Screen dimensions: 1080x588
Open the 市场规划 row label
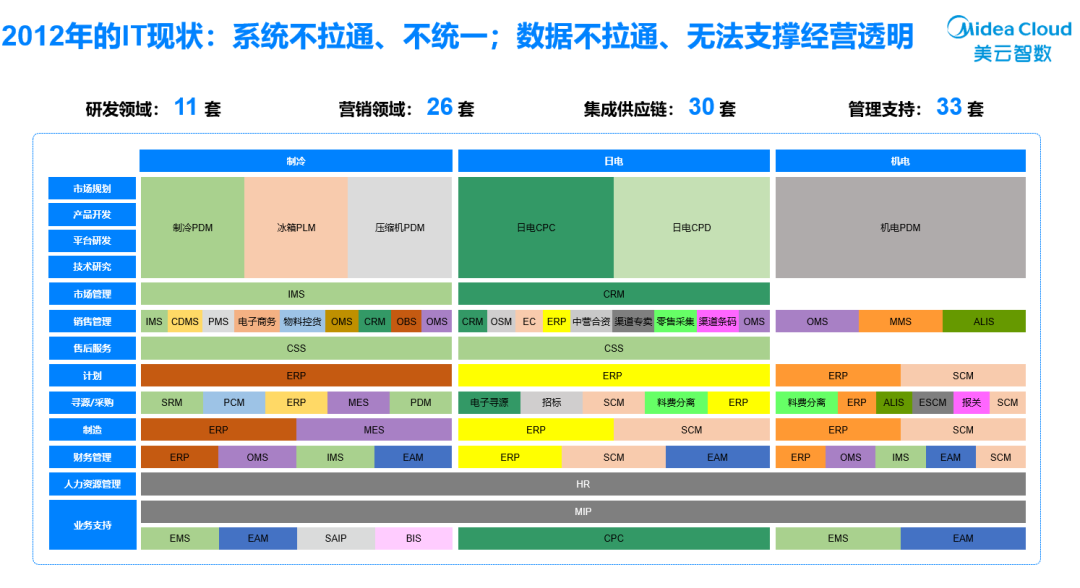tap(91, 188)
